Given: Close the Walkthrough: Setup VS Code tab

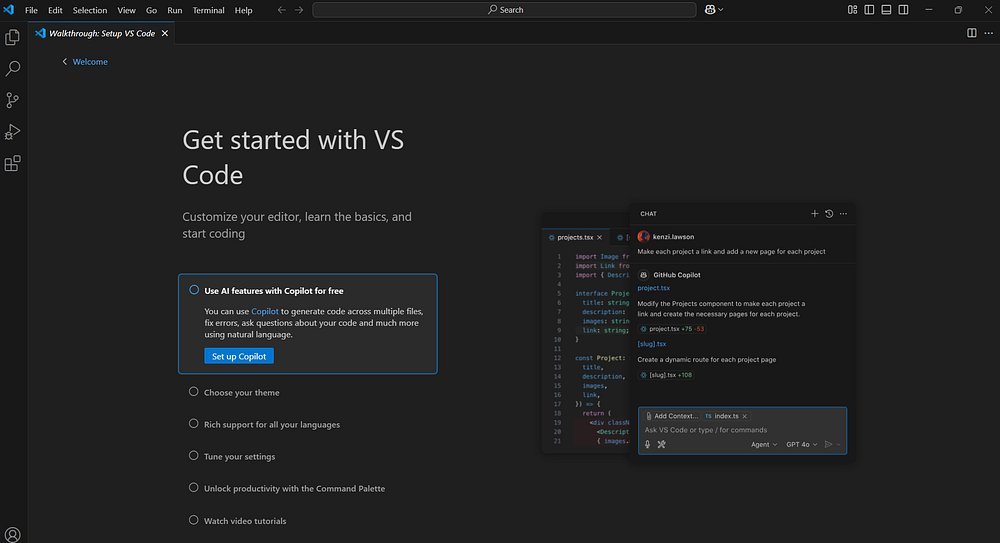Looking at the screenshot, I should pyautogui.click(x=165, y=33).
